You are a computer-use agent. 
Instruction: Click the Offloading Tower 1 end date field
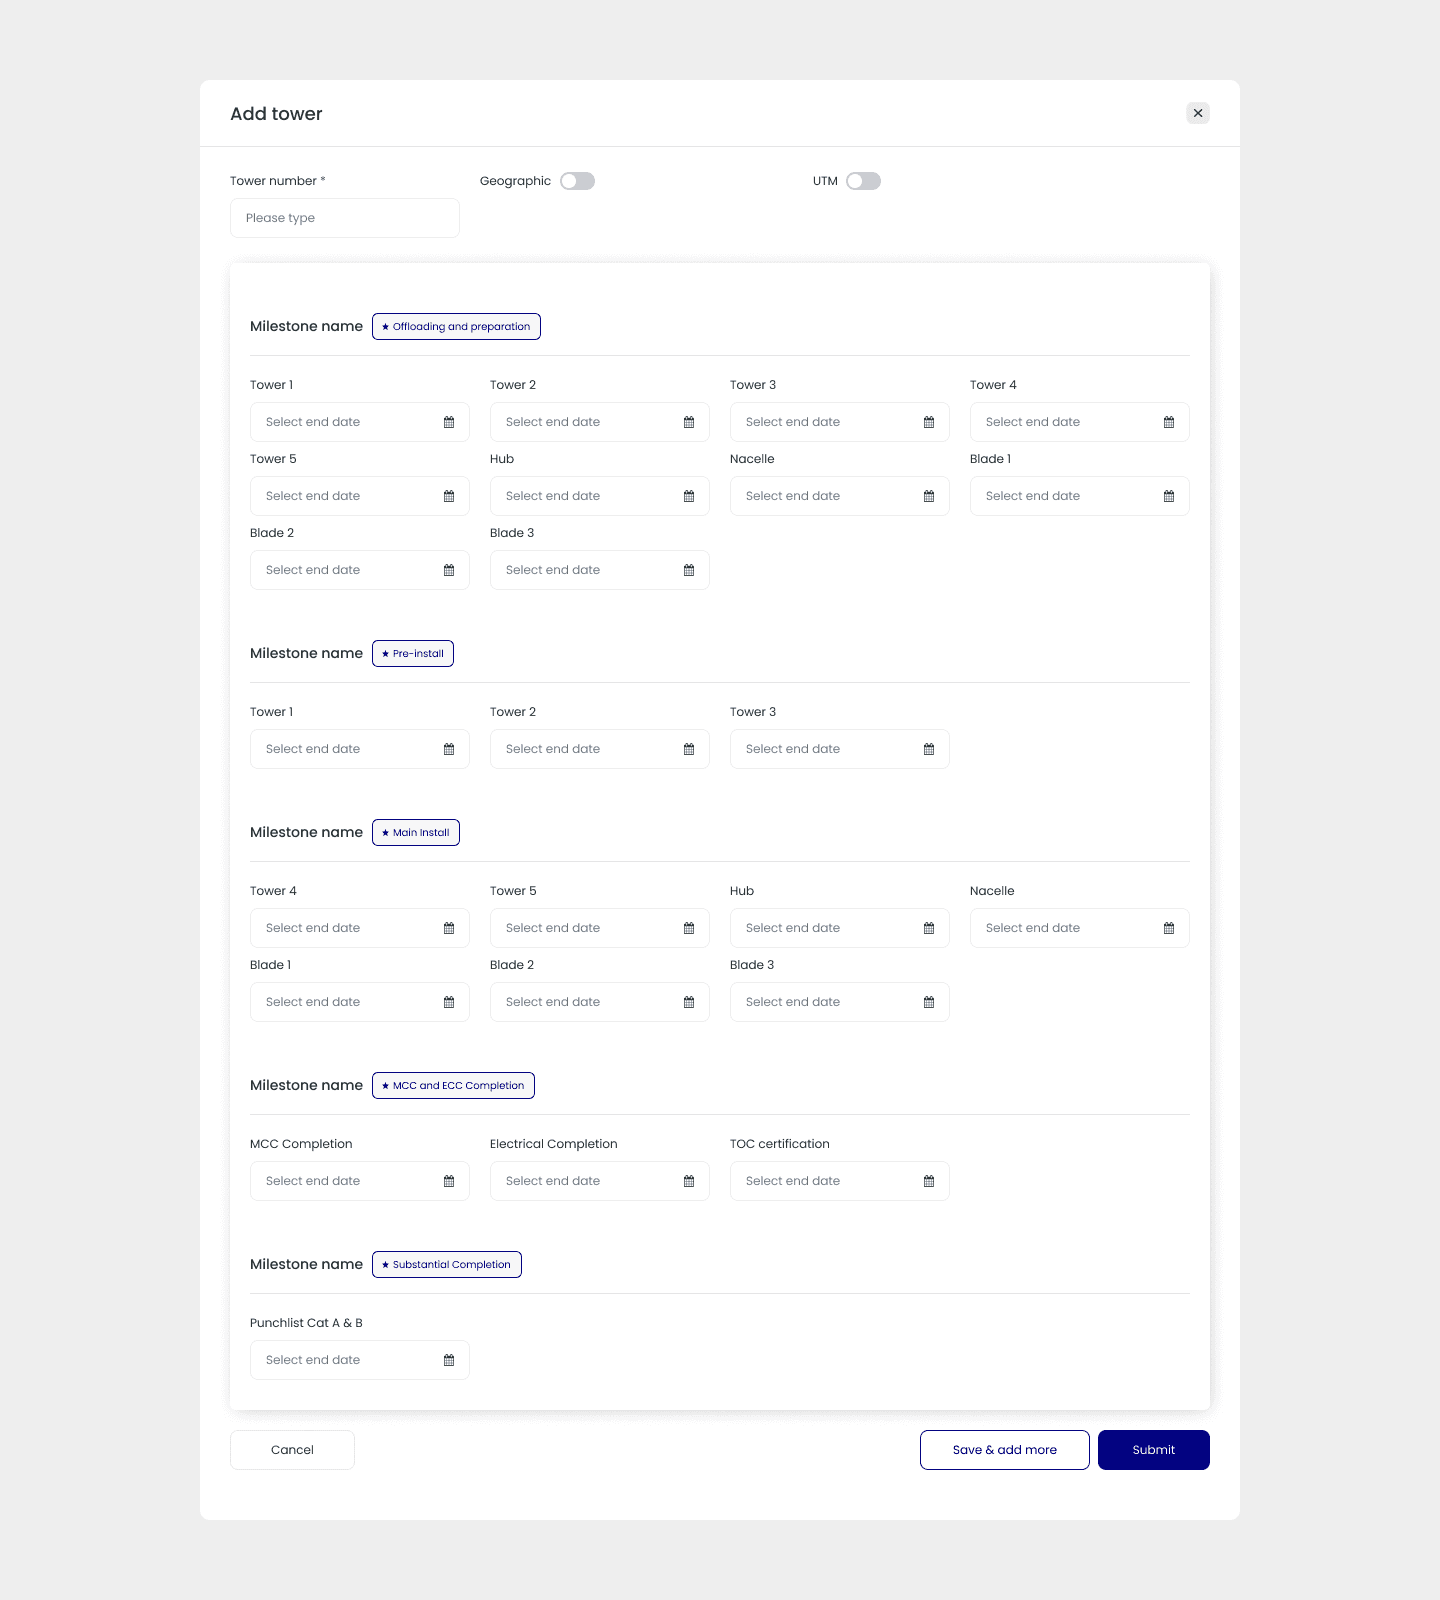(x=360, y=422)
